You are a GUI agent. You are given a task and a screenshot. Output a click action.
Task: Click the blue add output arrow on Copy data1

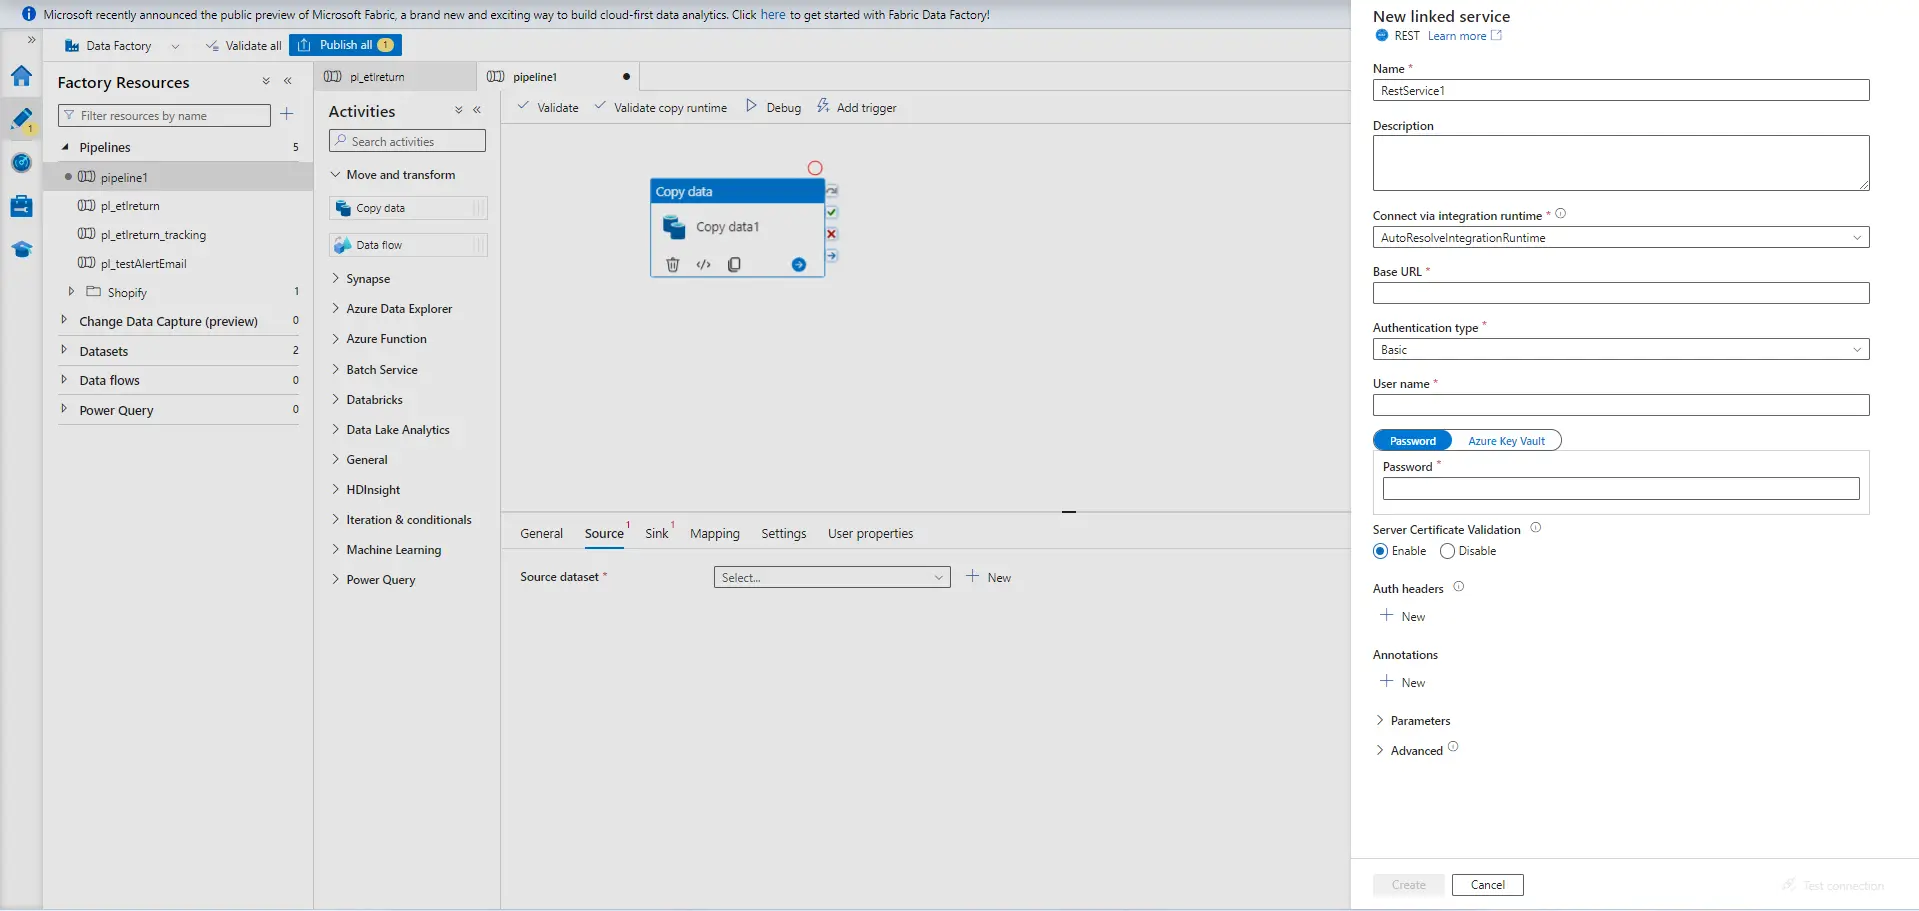point(799,264)
